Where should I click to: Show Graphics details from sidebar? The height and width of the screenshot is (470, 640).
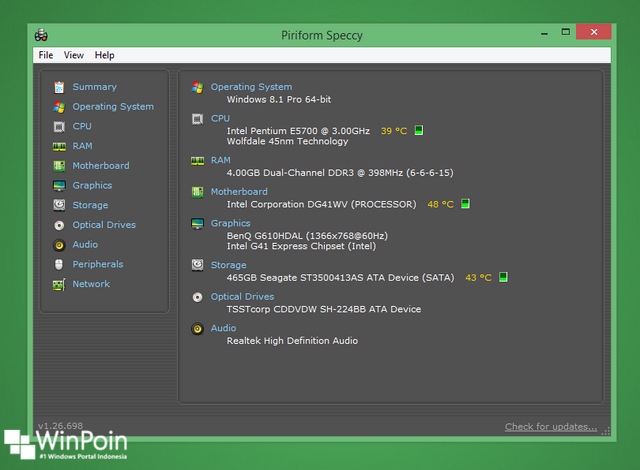92,186
